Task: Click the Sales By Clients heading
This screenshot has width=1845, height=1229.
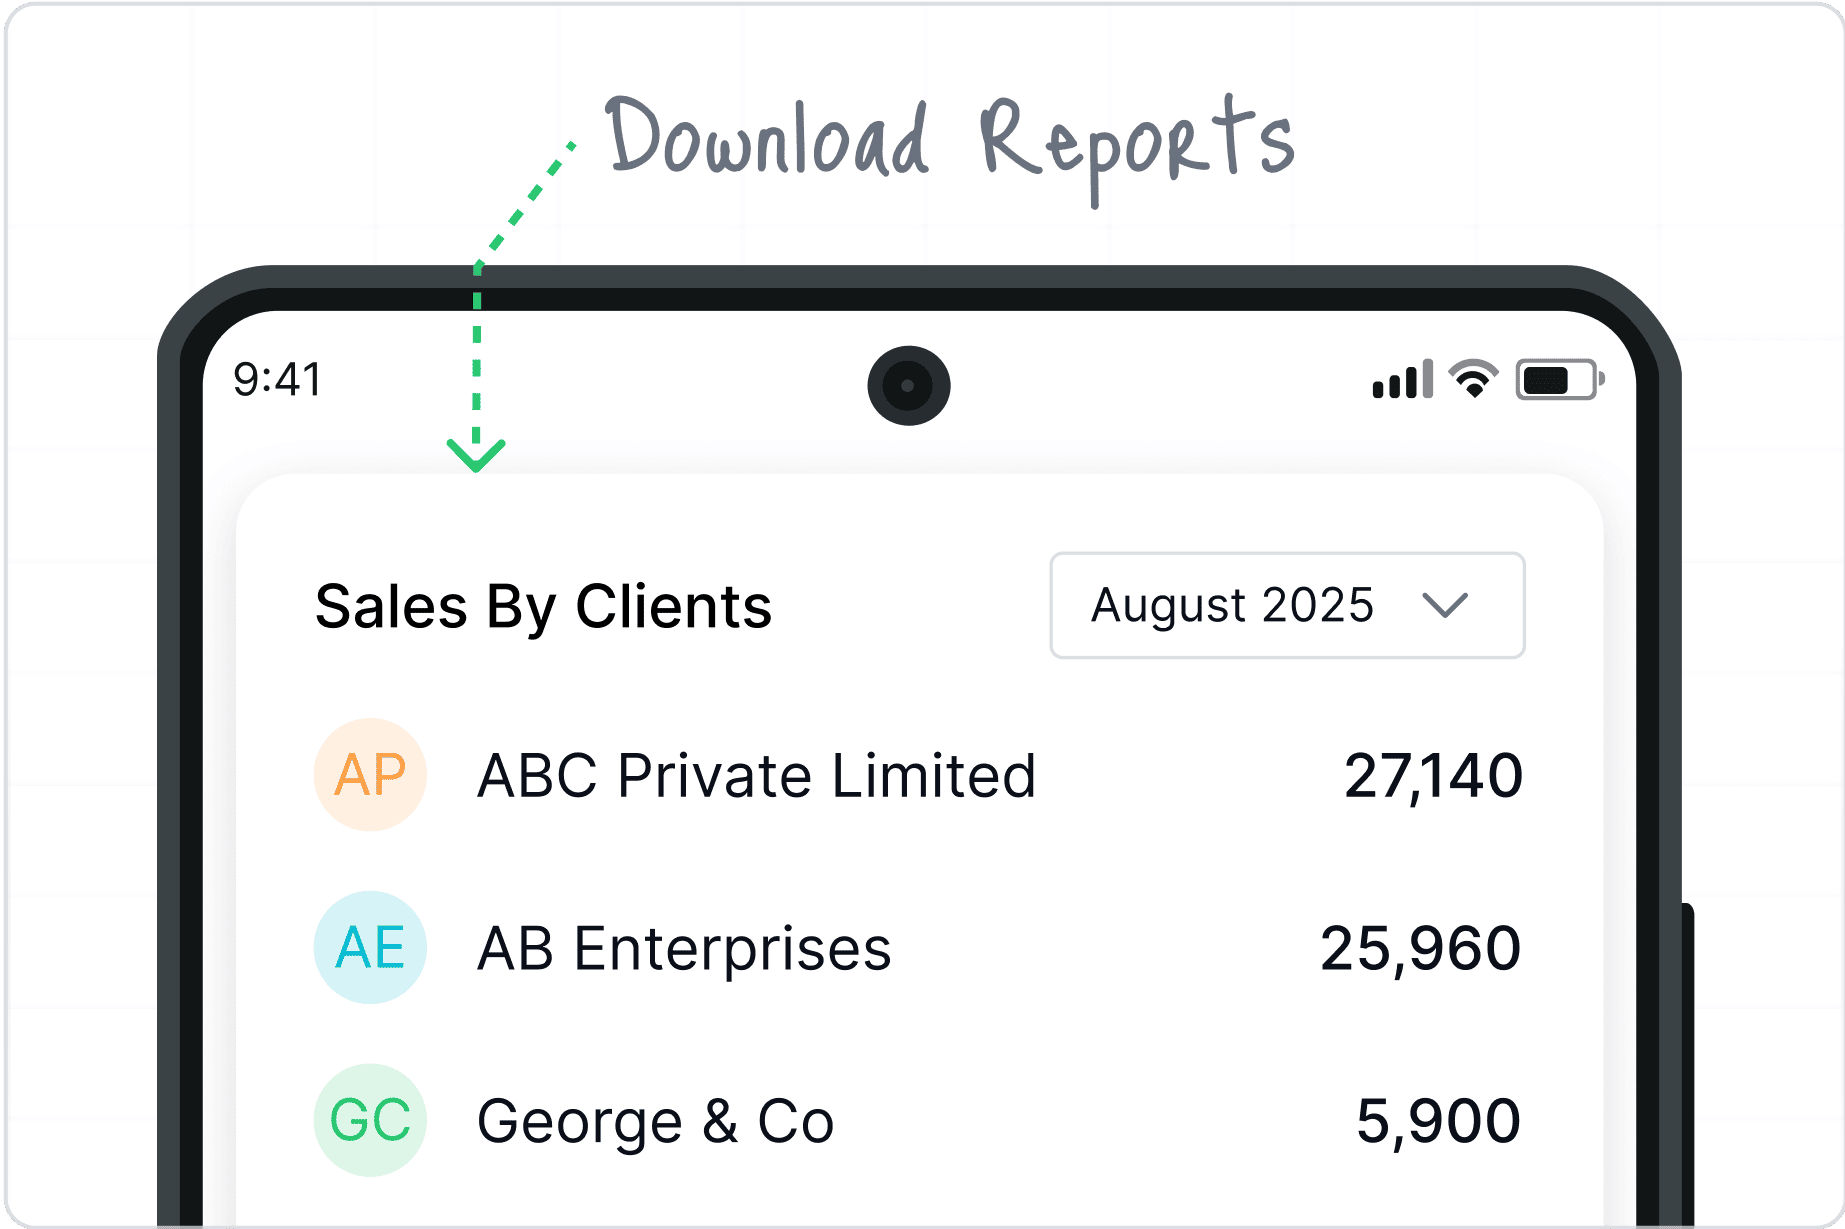Action: 543,607
